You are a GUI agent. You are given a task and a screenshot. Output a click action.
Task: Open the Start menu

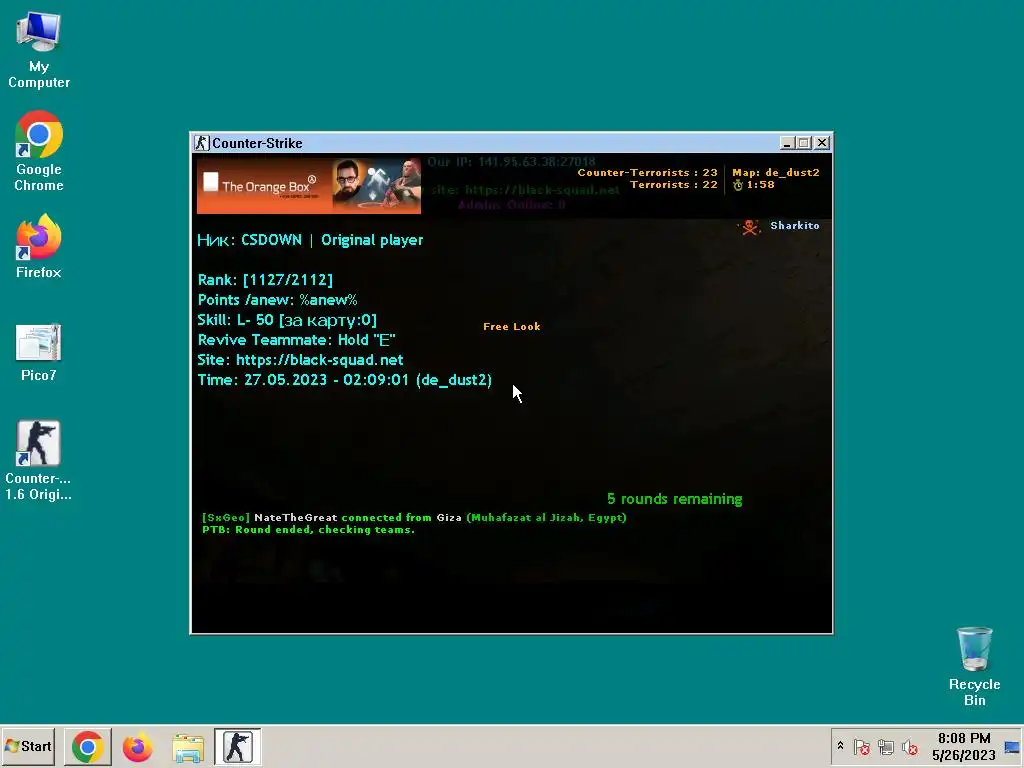coord(28,746)
